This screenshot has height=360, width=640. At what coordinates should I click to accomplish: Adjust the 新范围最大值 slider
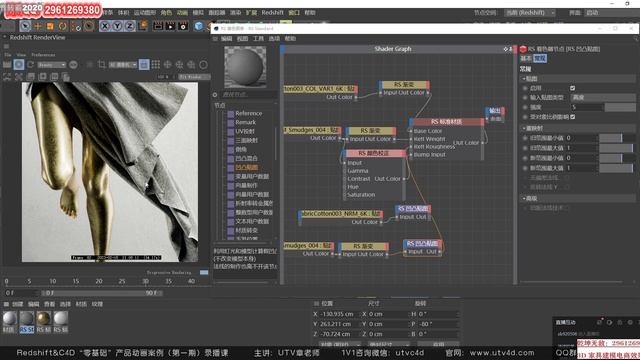coord(616,168)
